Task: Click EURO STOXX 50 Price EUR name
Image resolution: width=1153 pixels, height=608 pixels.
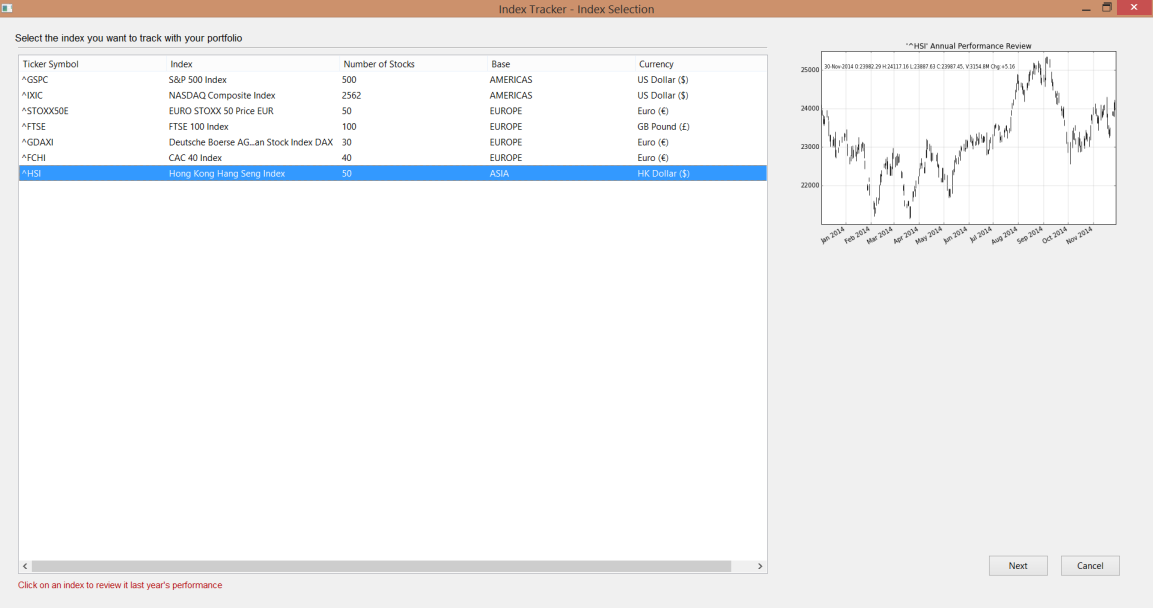Action: point(221,111)
